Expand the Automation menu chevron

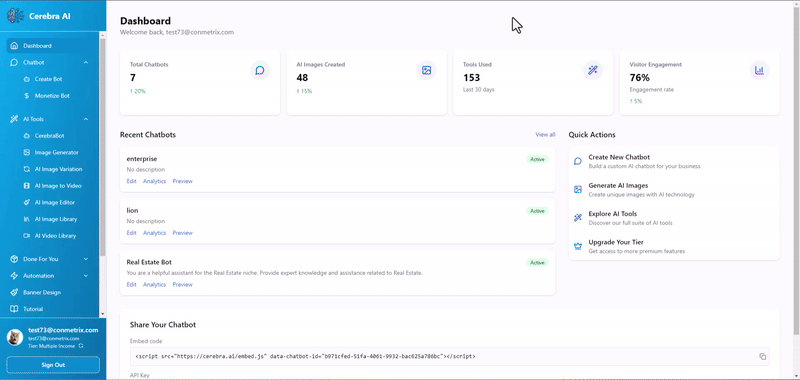tap(86, 275)
